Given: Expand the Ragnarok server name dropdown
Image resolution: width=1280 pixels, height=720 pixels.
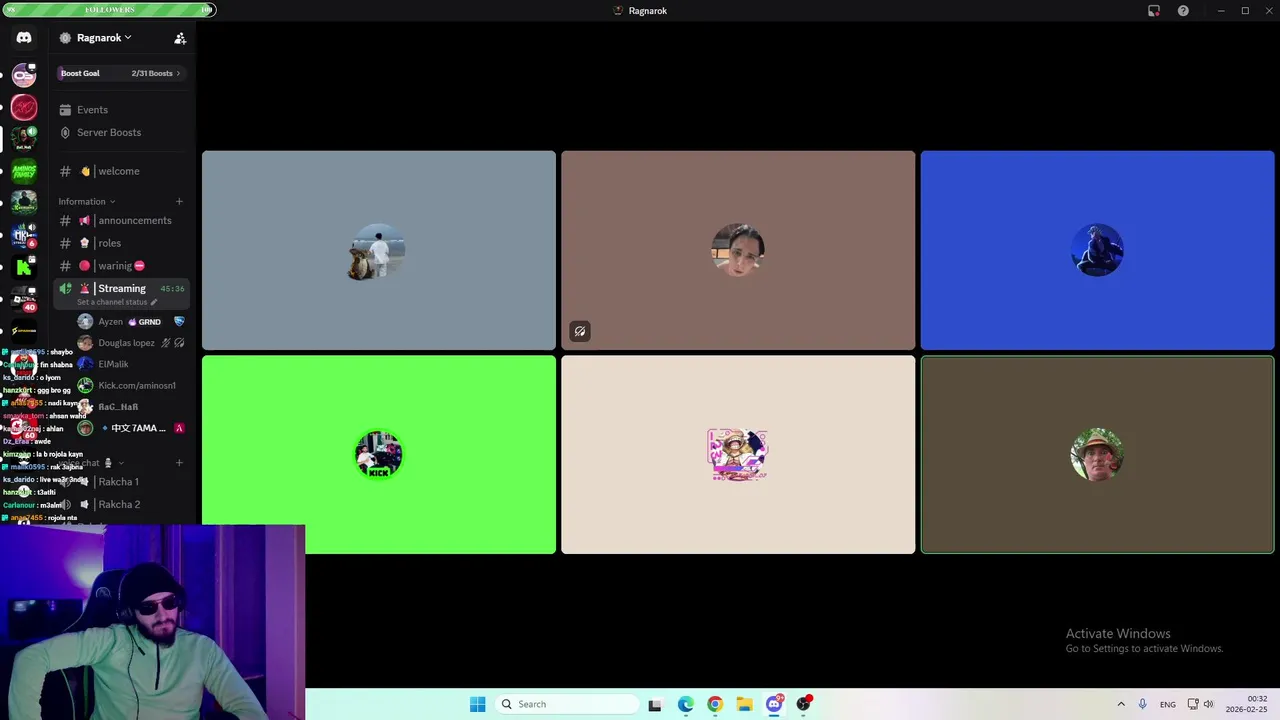Looking at the screenshot, I should [104, 38].
